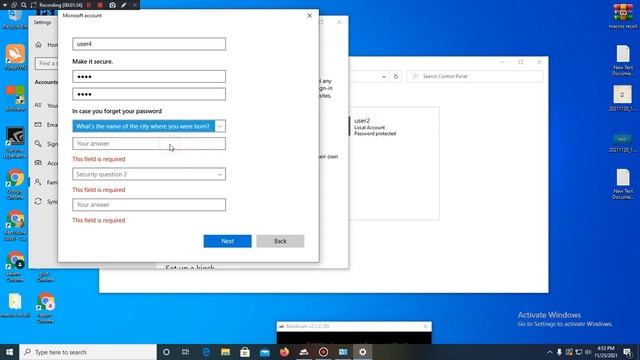The width and height of the screenshot is (640, 360).
Task: Select the top New Text Document desktop file
Action: [623, 60]
